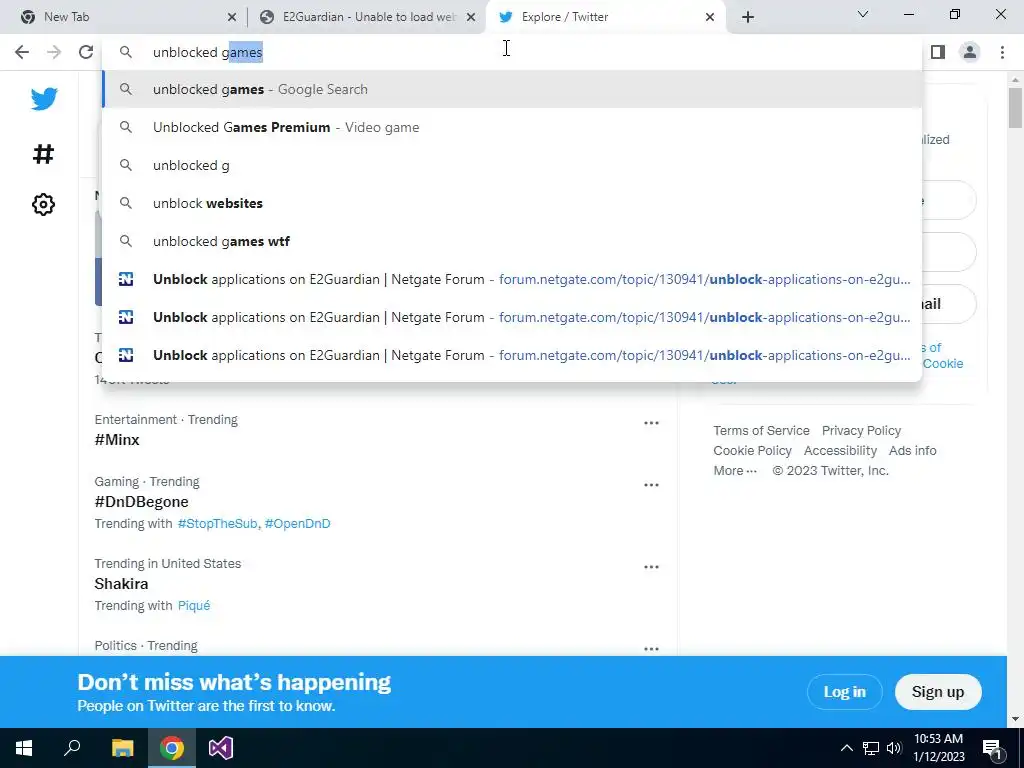1024x768 pixels.
Task: Open Settings gear in Twitter sidebar
Action: coord(43,204)
